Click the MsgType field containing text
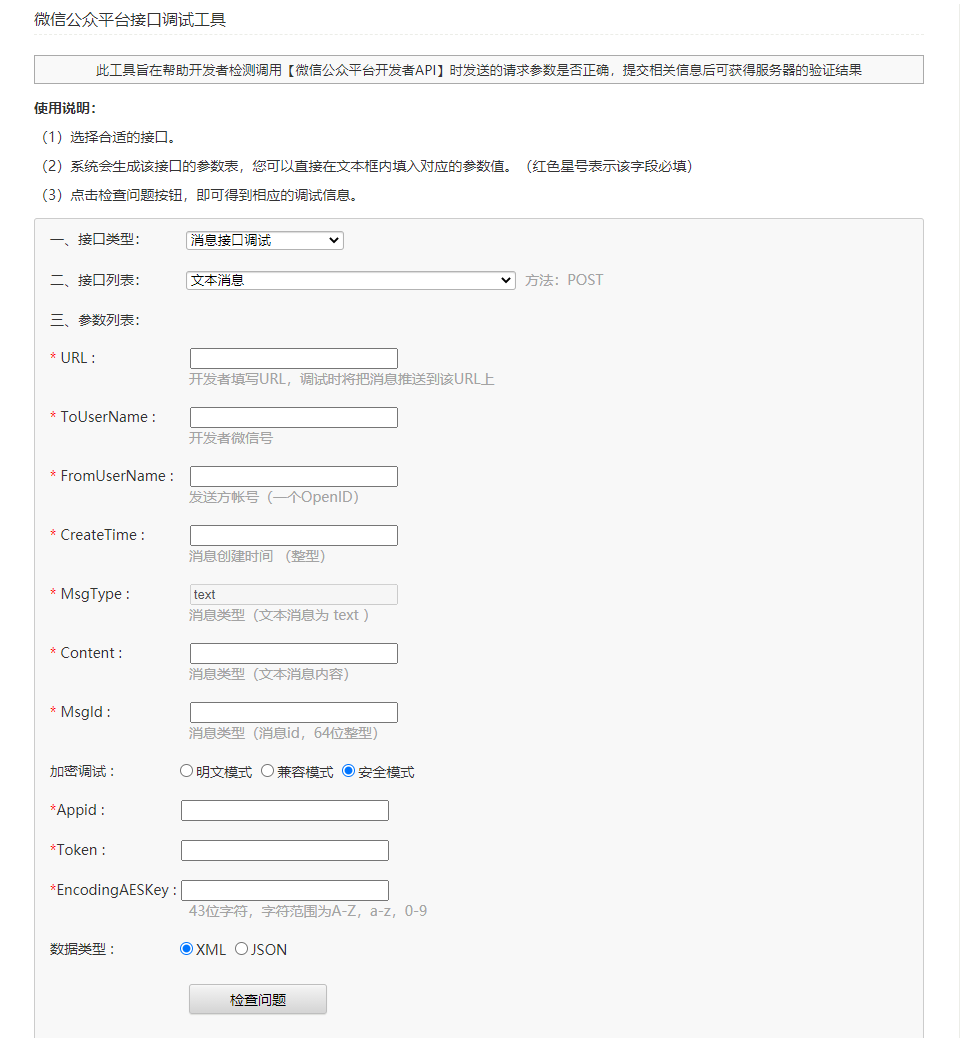 tap(294, 594)
